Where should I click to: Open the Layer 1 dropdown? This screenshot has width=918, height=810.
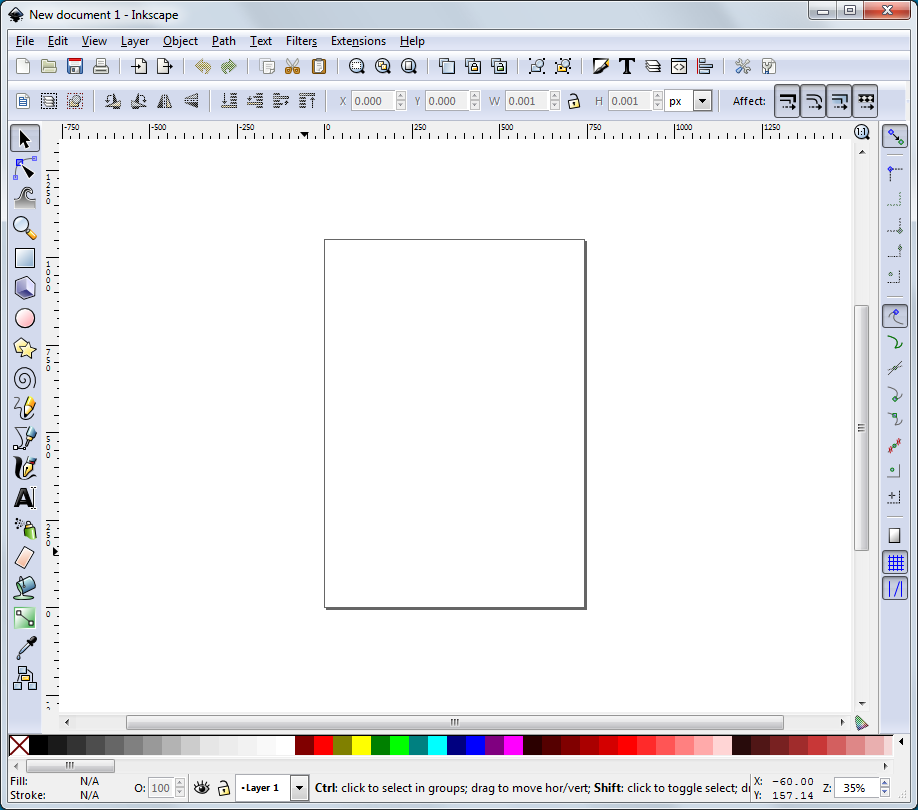pyautogui.click(x=299, y=788)
